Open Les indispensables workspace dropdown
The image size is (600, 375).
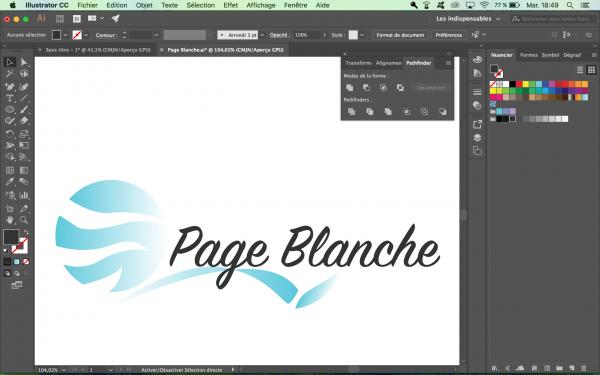coord(468,19)
